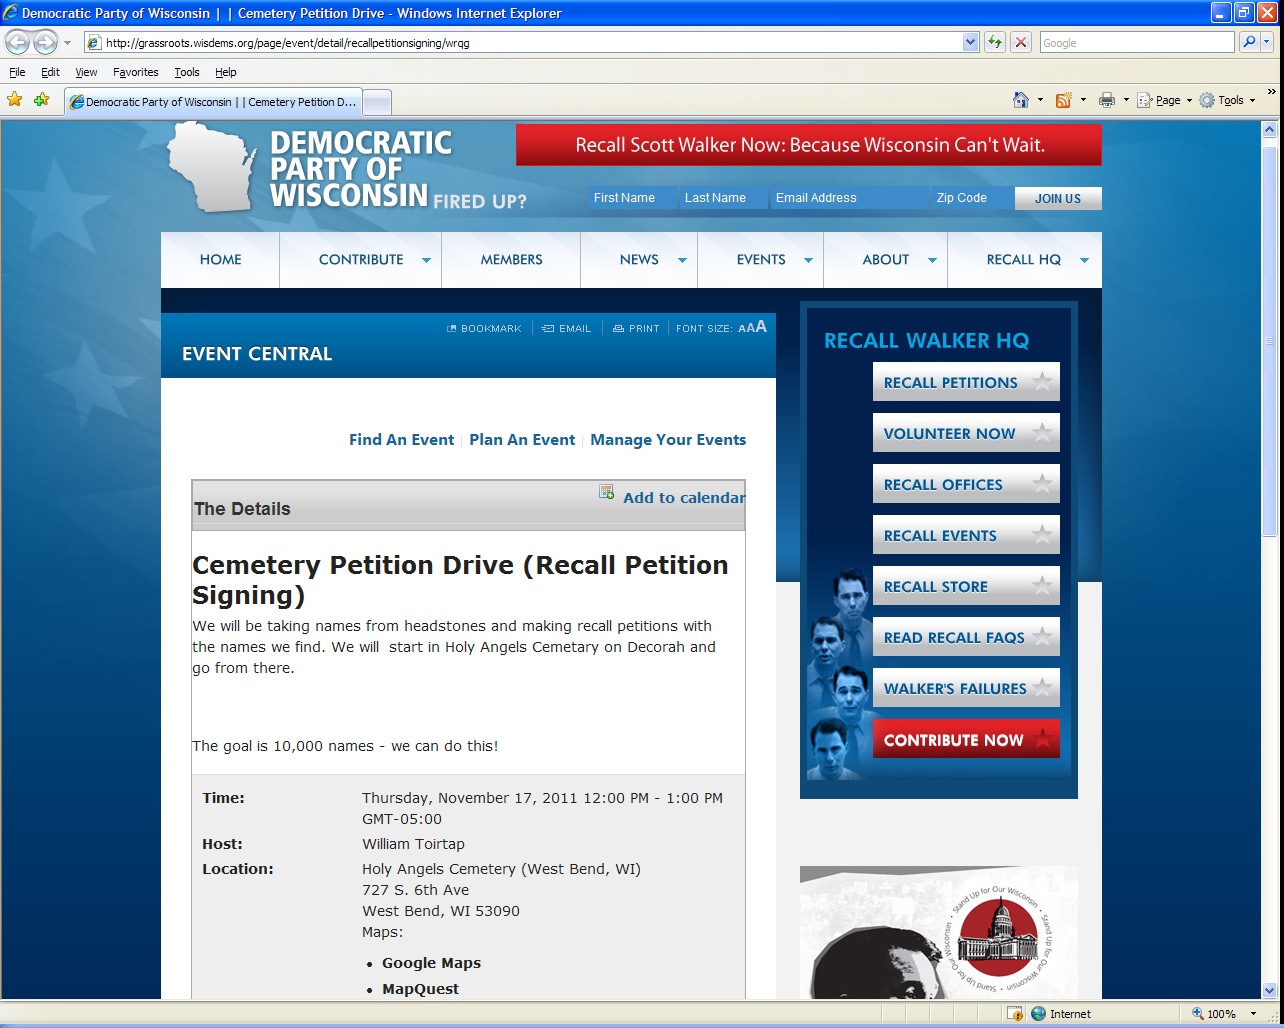Expand the Tools gear menu in command bar
1284x1028 pixels.
click(x=1227, y=100)
